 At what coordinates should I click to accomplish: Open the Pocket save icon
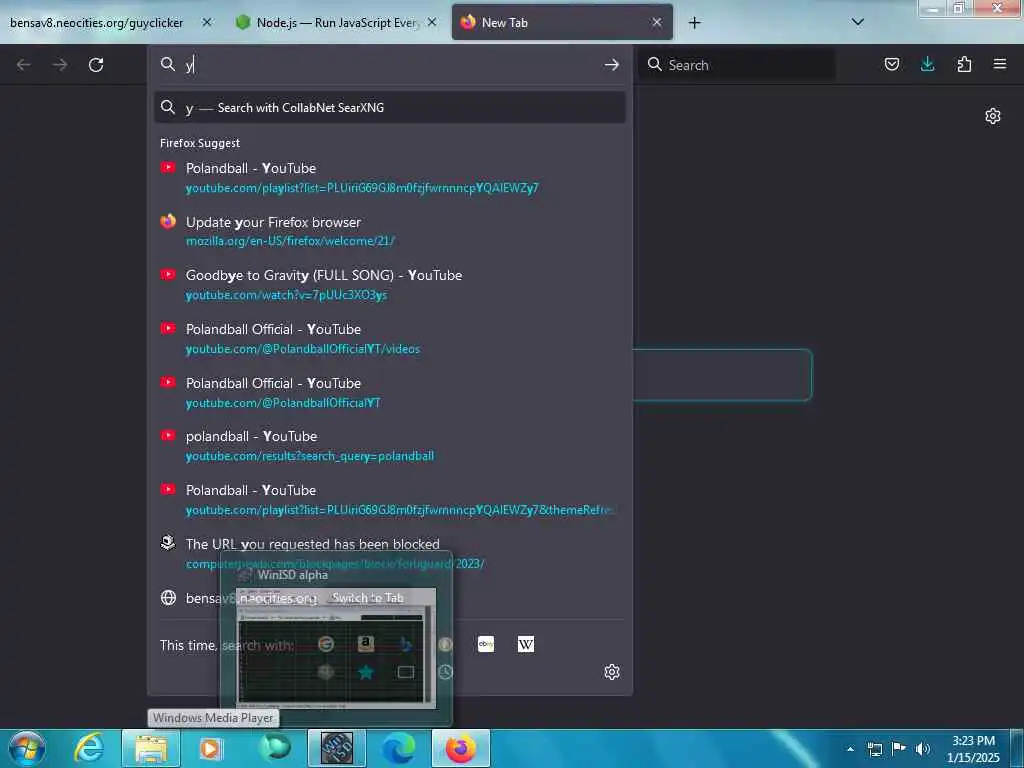tap(891, 64)
